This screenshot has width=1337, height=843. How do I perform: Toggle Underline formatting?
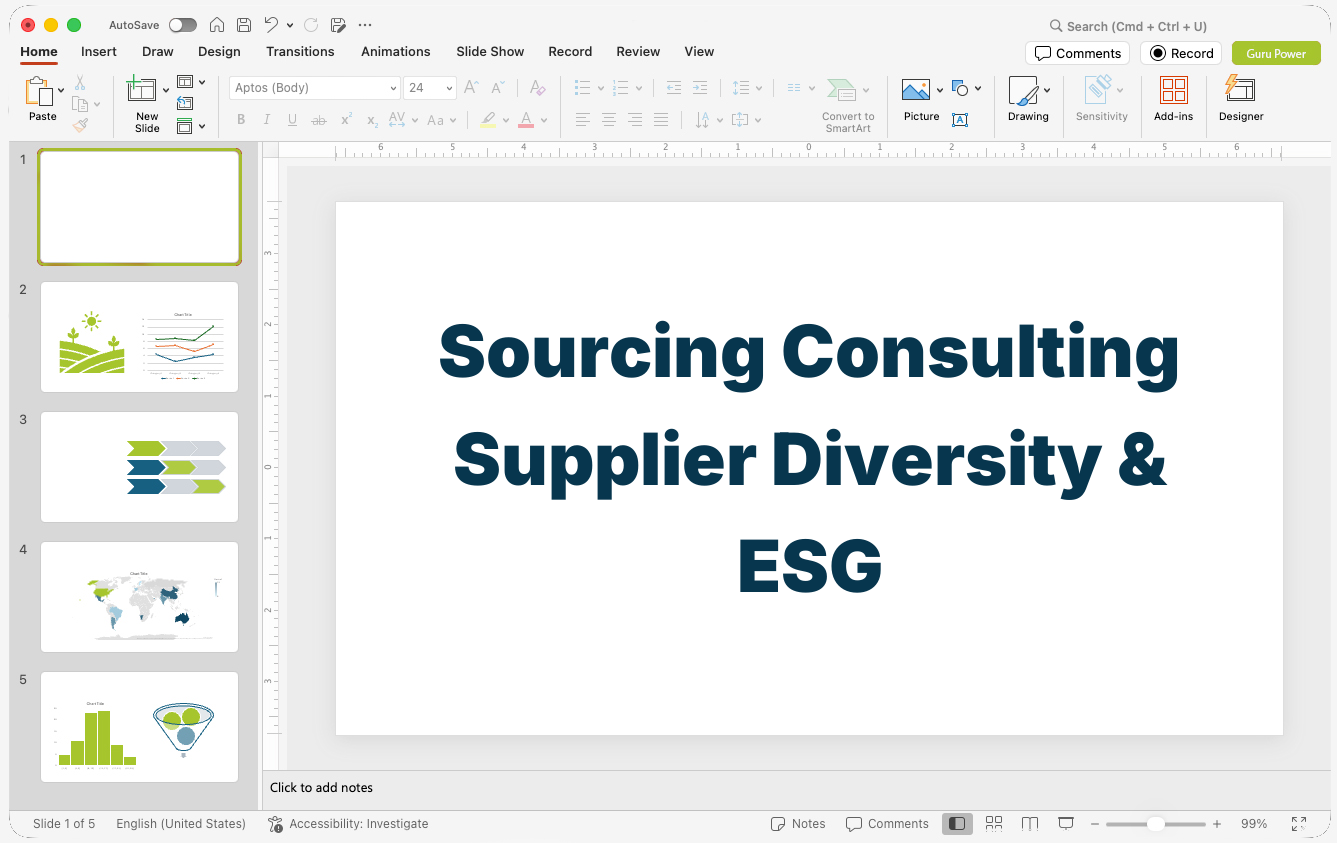[292, 120]
